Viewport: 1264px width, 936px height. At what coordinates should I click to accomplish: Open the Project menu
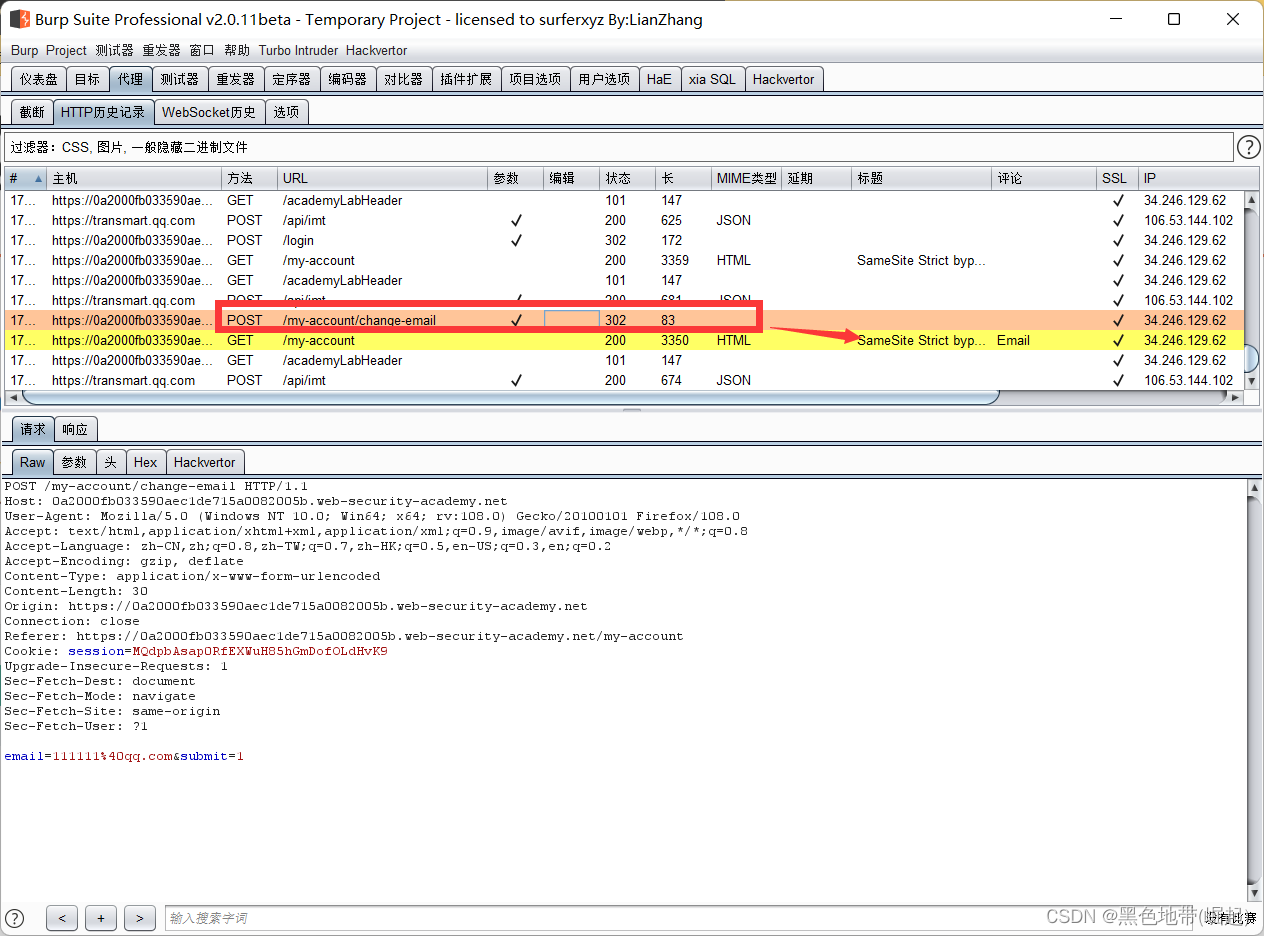click(x=66, y=50)
